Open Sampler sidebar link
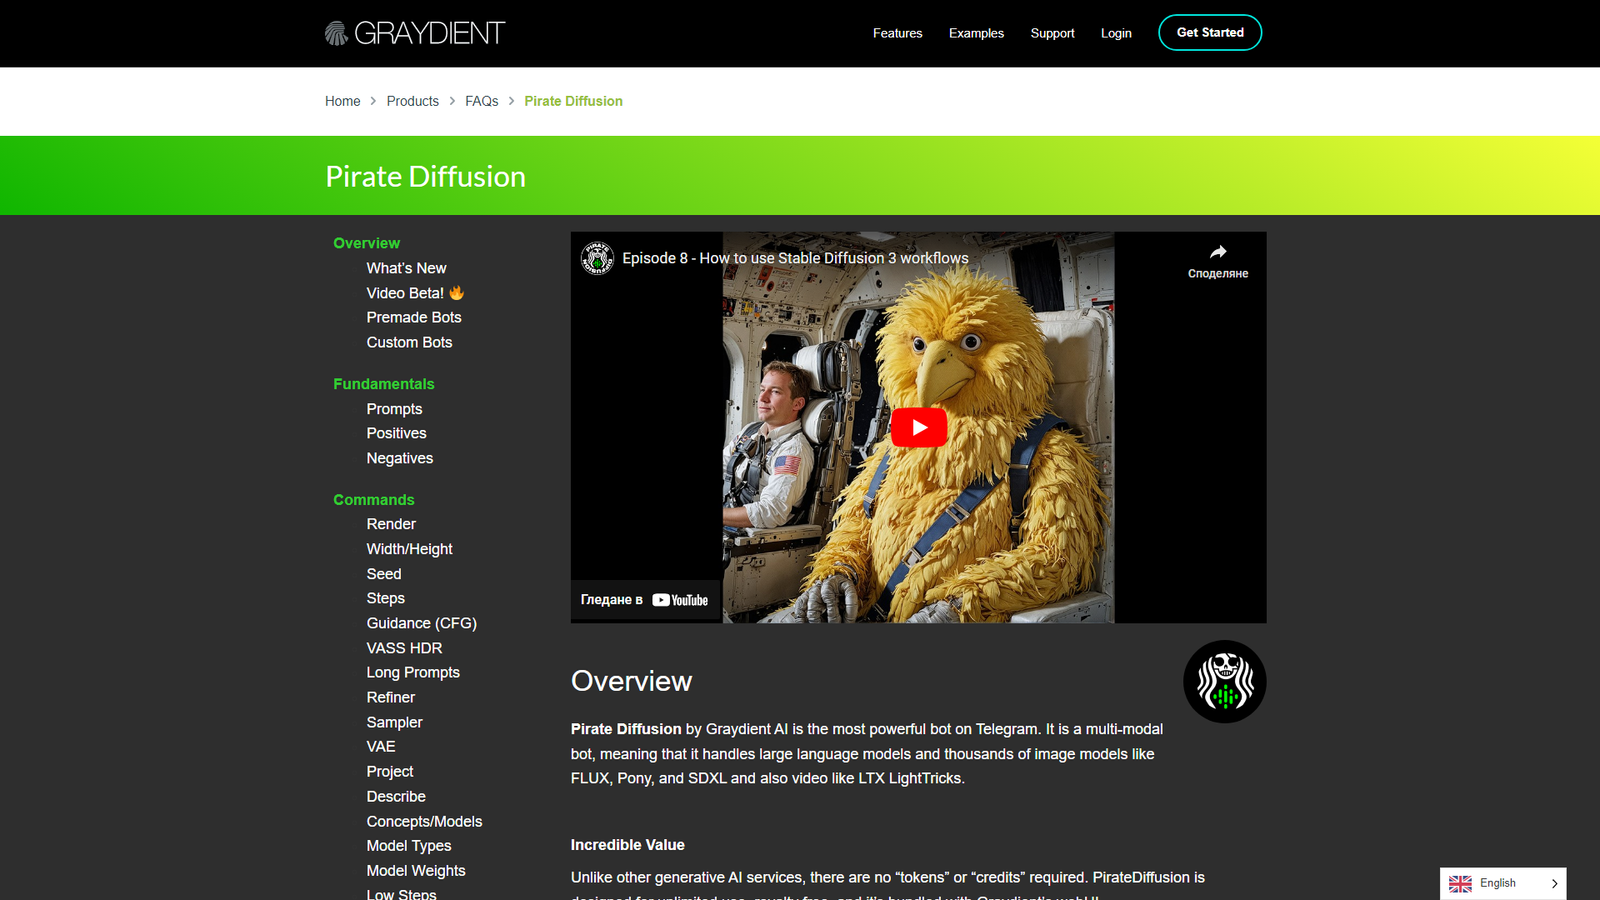This screenshot has height=900, width=1600. pyautogui.click(x=394, y=722)
